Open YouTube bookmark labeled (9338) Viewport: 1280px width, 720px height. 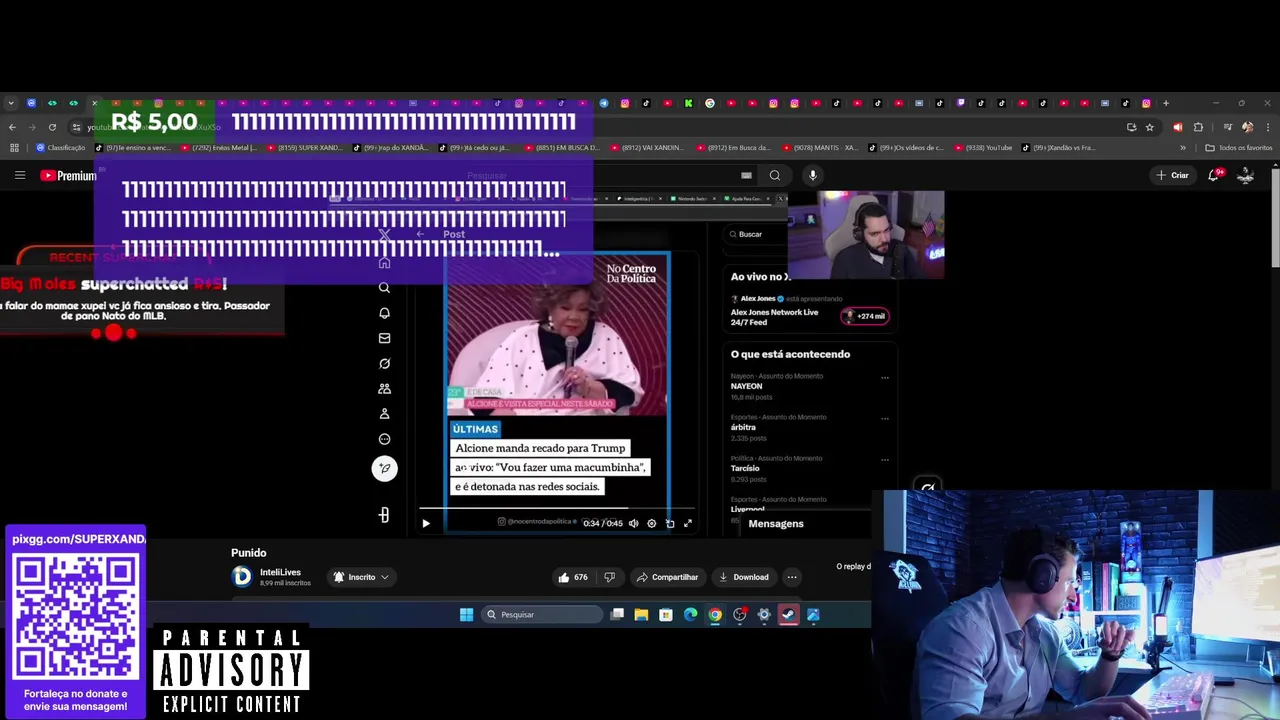pos(982,147)
